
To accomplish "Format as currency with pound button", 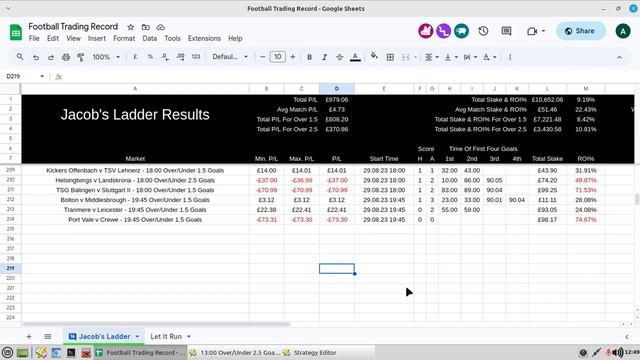I will pyautogui.click(x=135, y=57).
